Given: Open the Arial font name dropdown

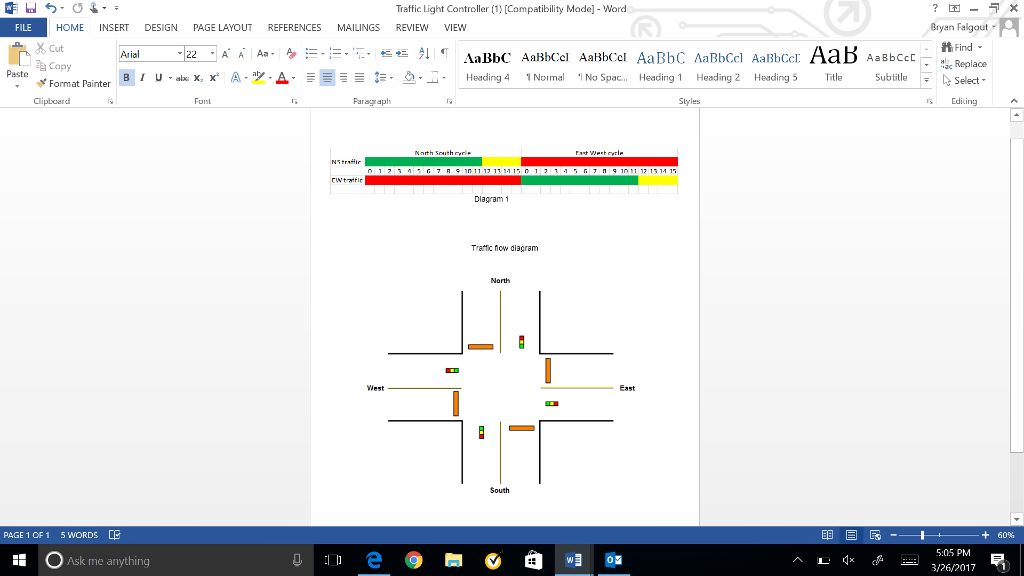Looking at the screenshot, I should [179, 54].
